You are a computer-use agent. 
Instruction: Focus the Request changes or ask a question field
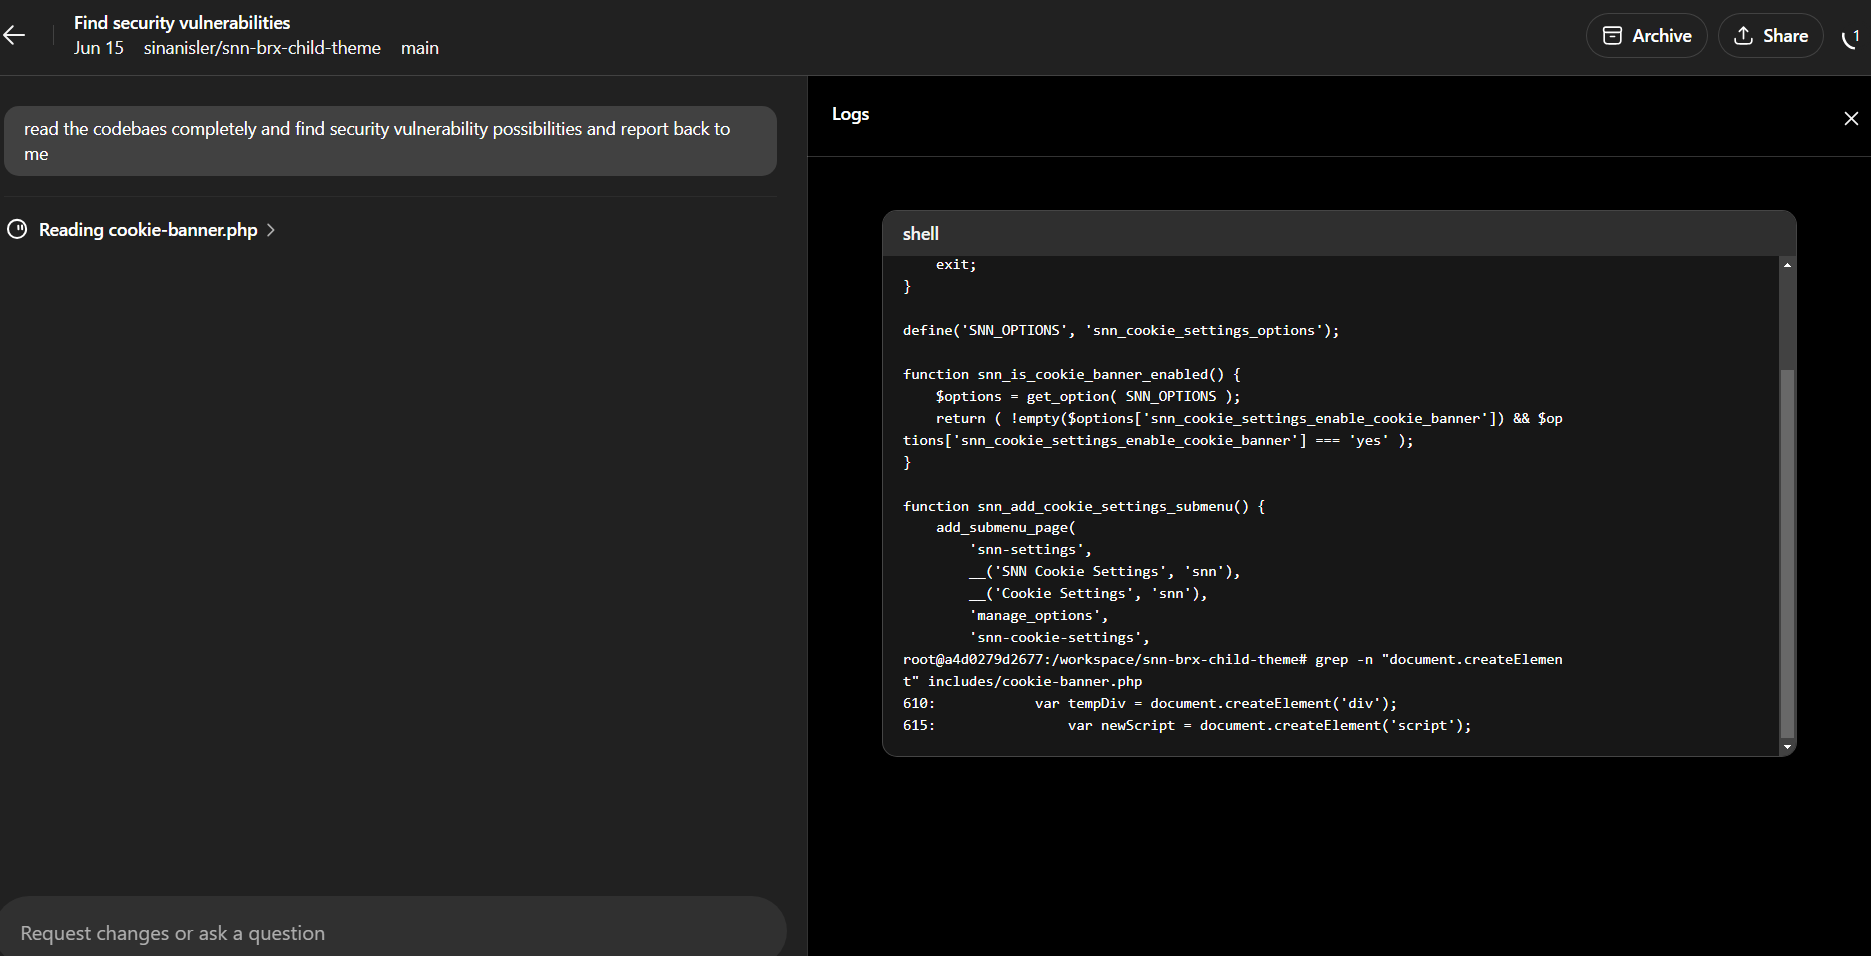(x=392, y=932)
